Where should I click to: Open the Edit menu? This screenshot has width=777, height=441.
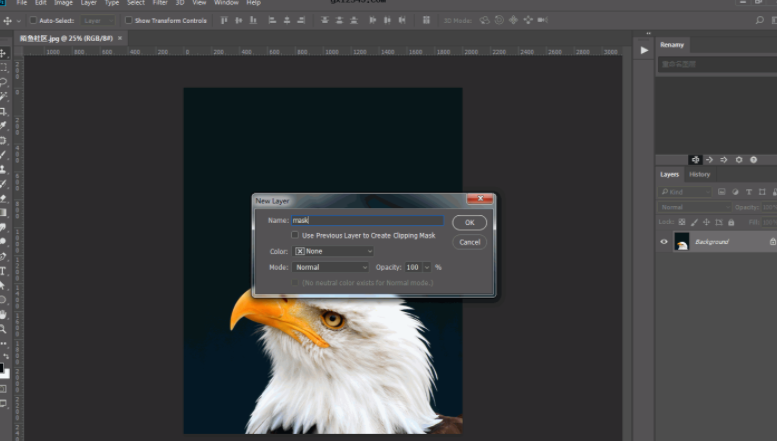41,2
